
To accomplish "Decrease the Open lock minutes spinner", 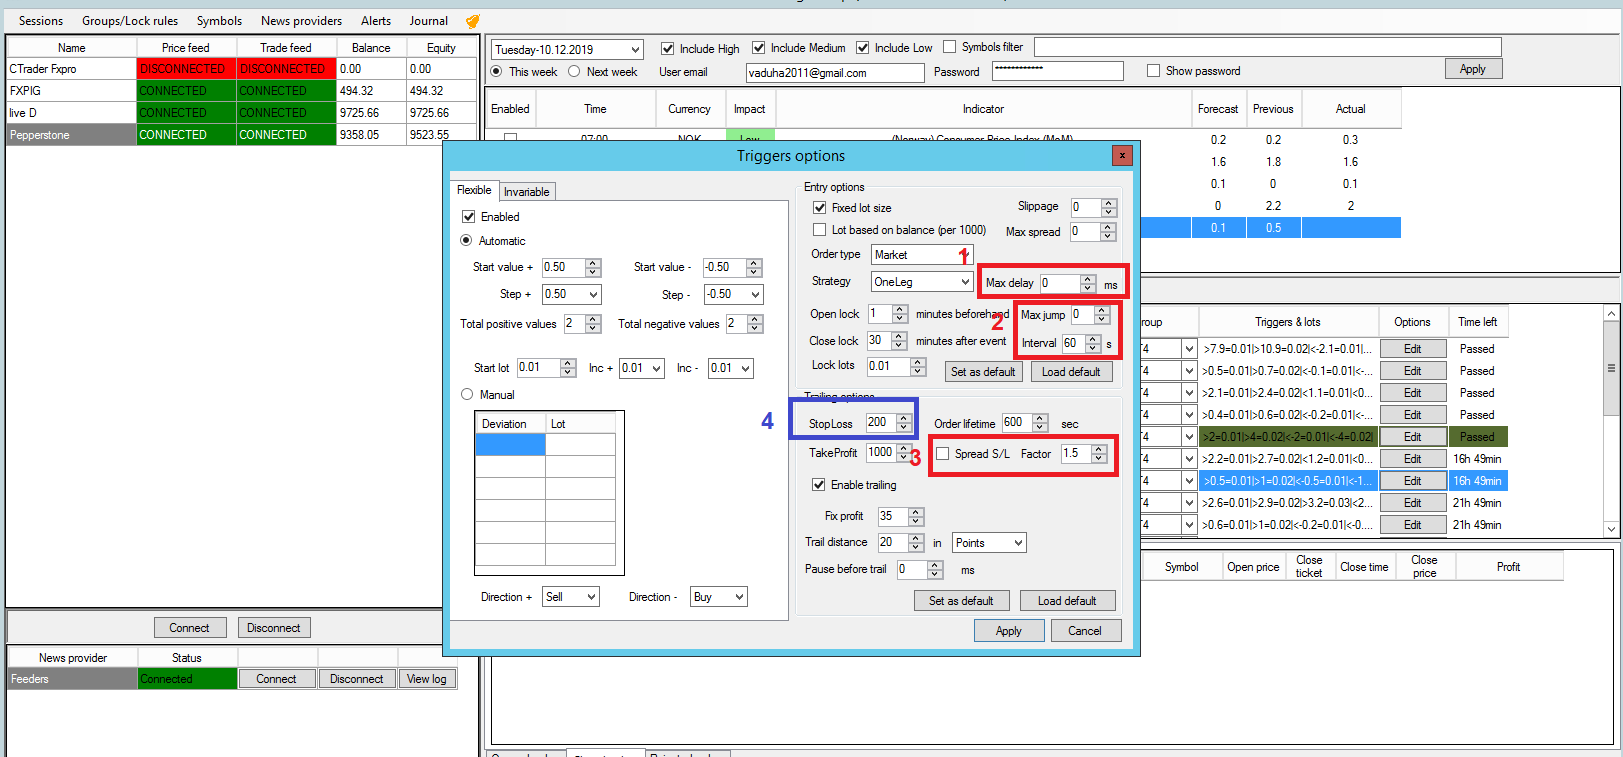I will (x=900, y=319).
